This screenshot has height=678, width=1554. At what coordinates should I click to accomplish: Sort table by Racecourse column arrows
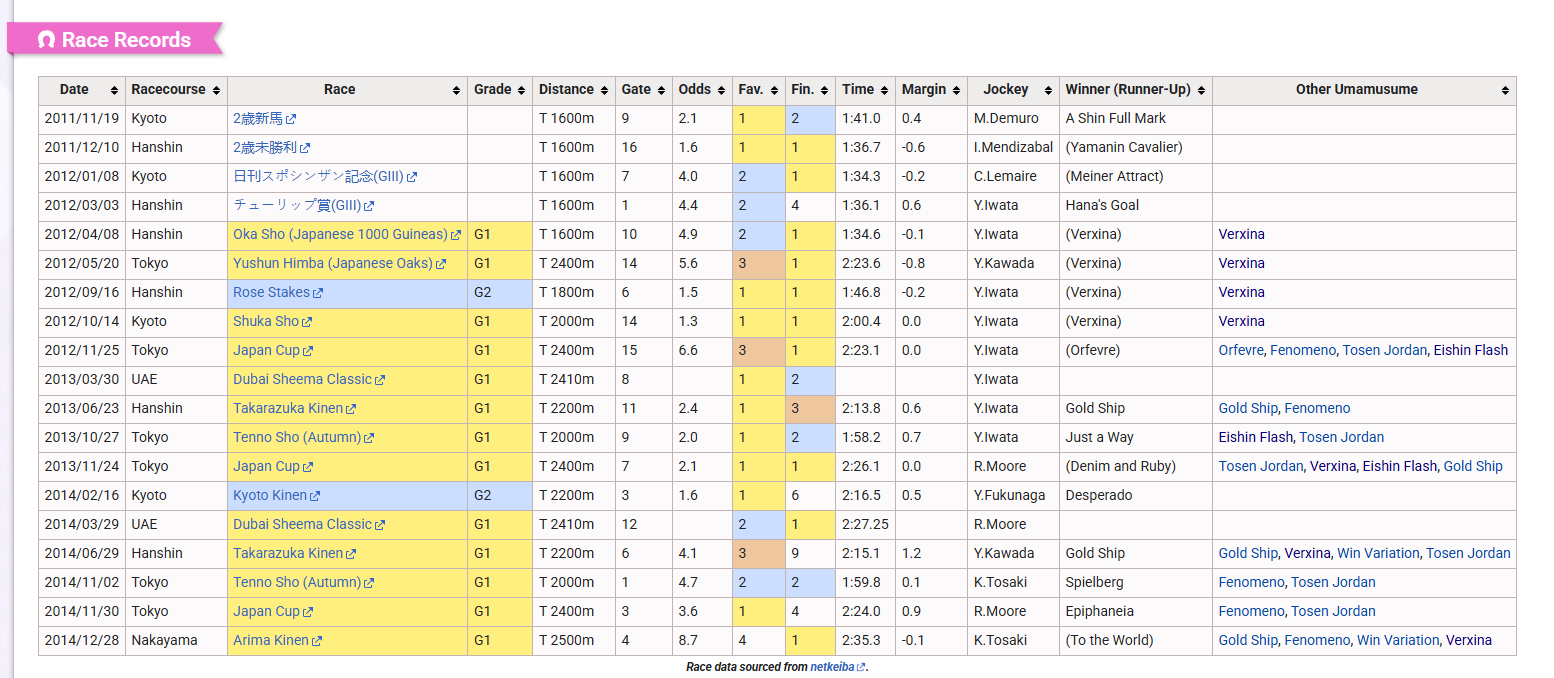point(217,90)
